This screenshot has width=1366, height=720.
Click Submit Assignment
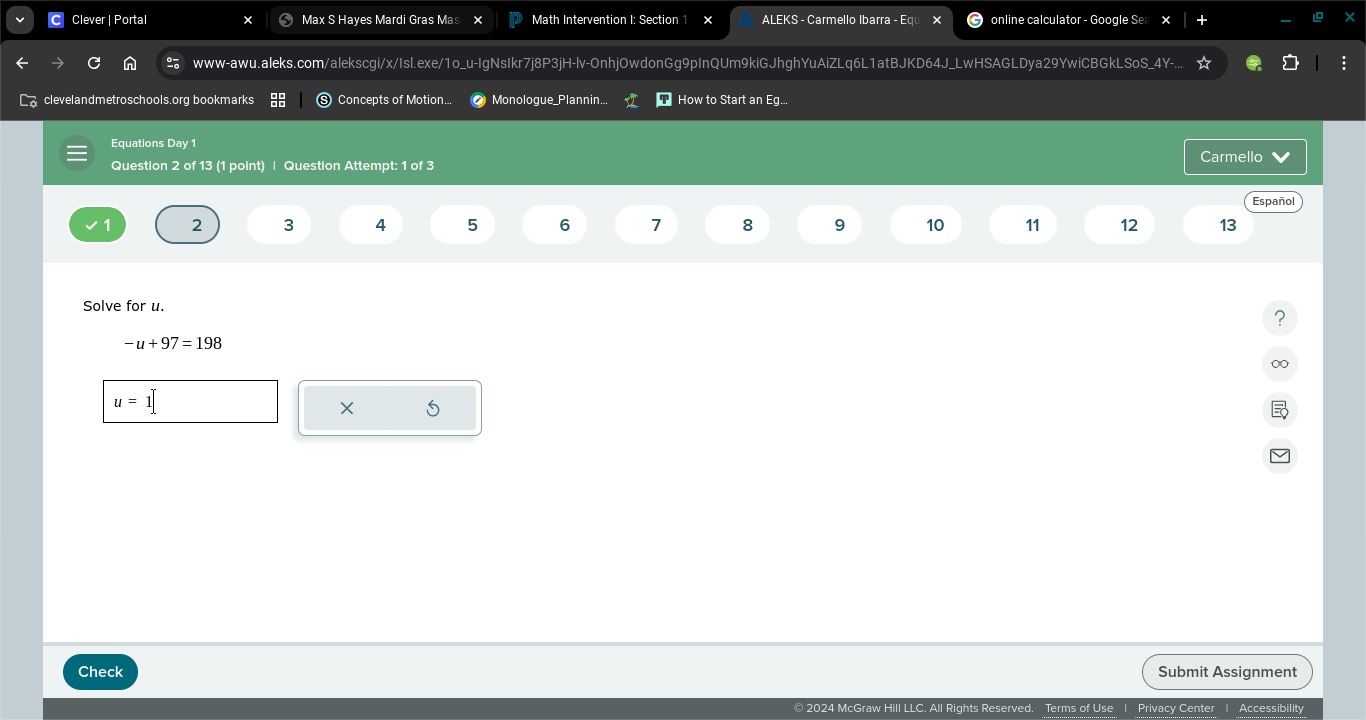point(1227,672)
